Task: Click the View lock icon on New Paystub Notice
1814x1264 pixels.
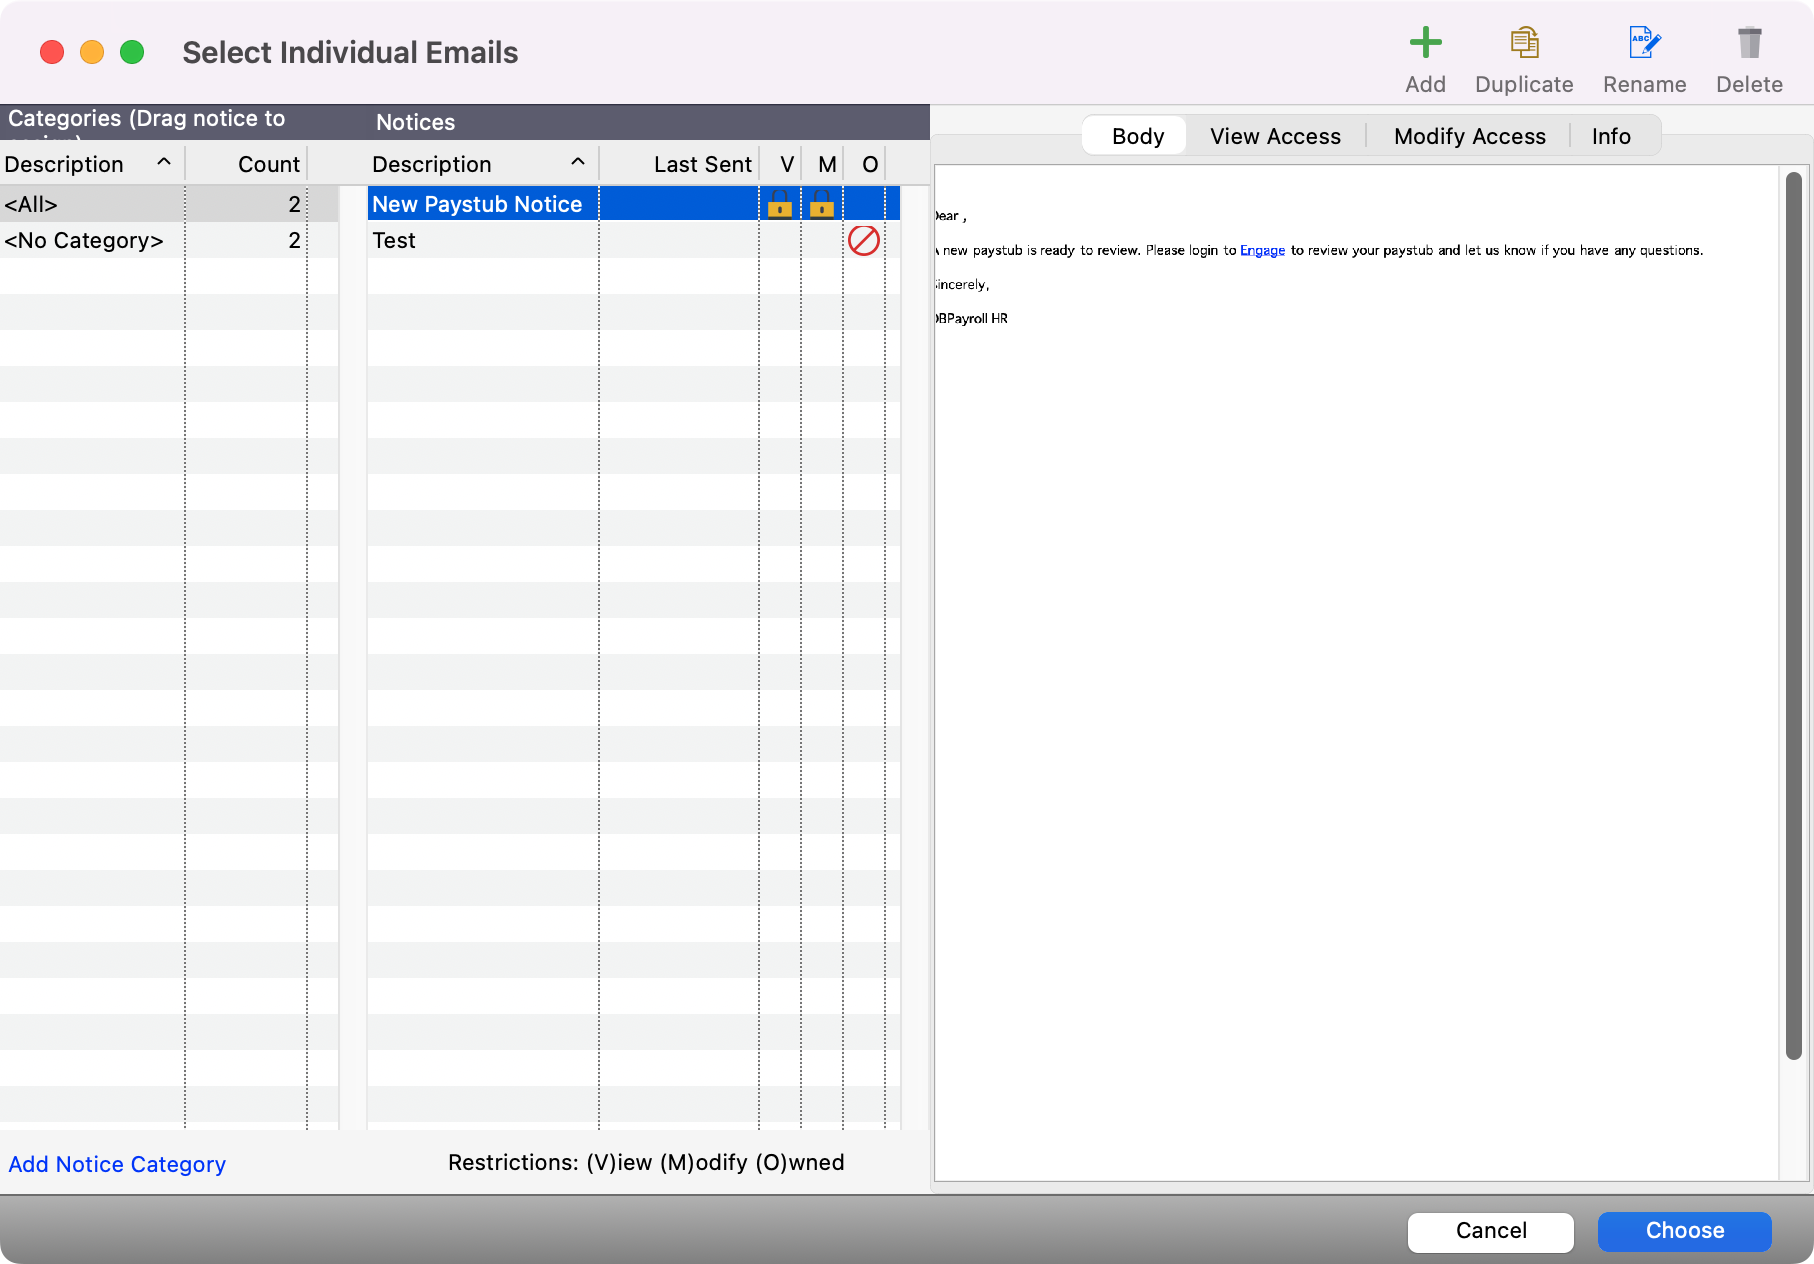Action: point(780,205)
